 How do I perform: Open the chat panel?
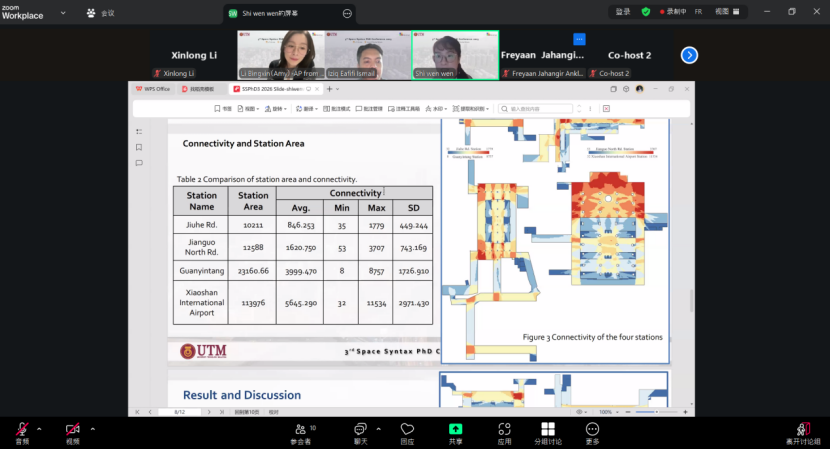pyautogui.click(x=360, y=432)
